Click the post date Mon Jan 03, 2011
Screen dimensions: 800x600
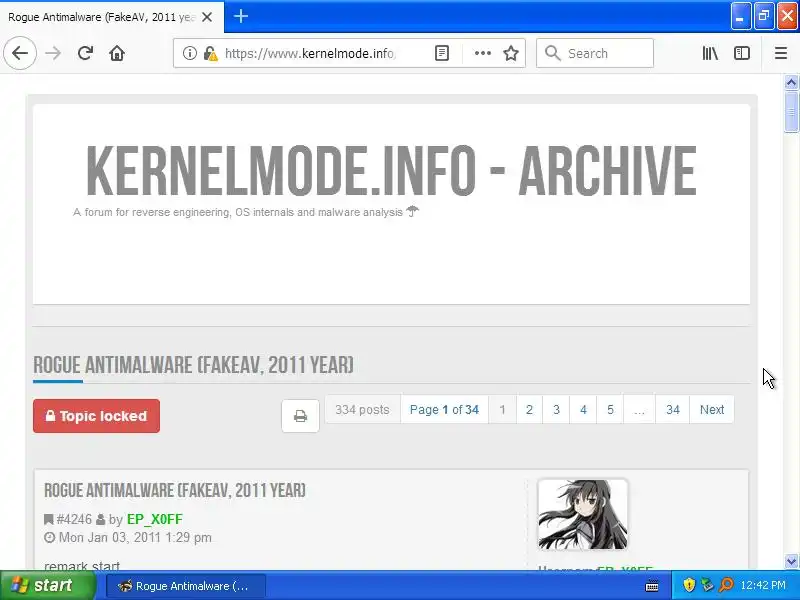(x=135, y=538)
